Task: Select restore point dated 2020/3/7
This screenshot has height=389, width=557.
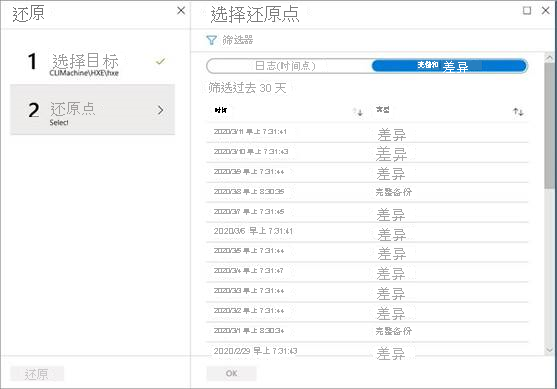Action: coord(367,212)
